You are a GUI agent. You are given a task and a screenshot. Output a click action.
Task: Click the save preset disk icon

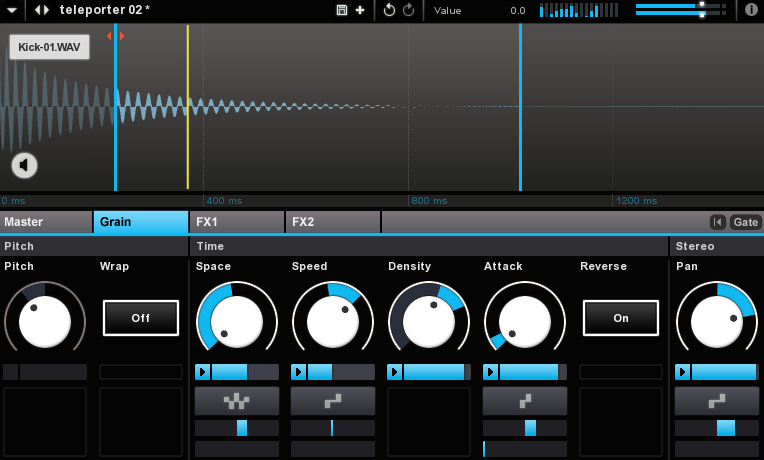342,10
